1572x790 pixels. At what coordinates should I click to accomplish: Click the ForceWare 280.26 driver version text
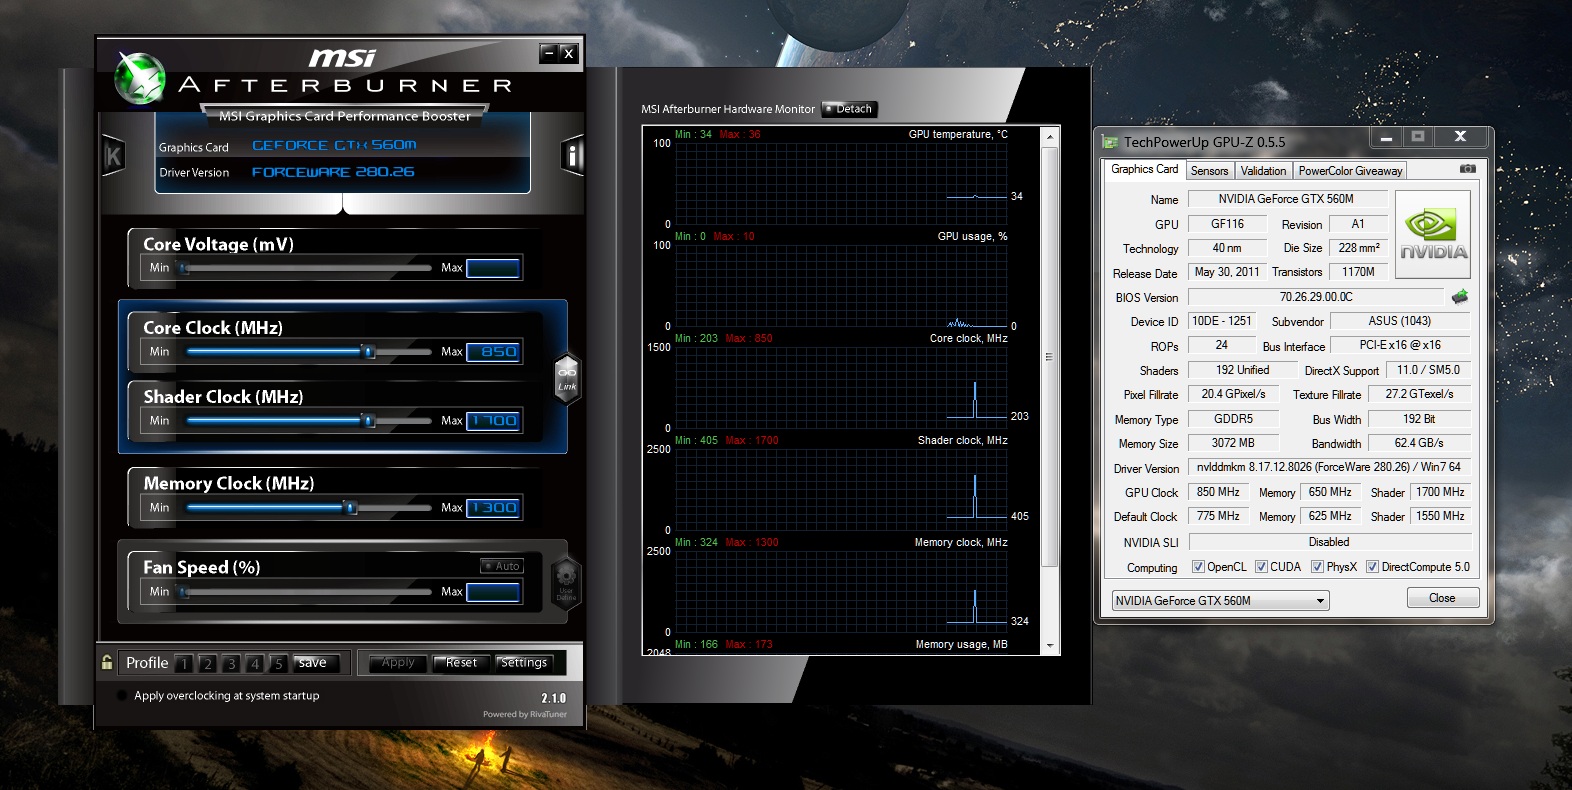tap(333, 172)
